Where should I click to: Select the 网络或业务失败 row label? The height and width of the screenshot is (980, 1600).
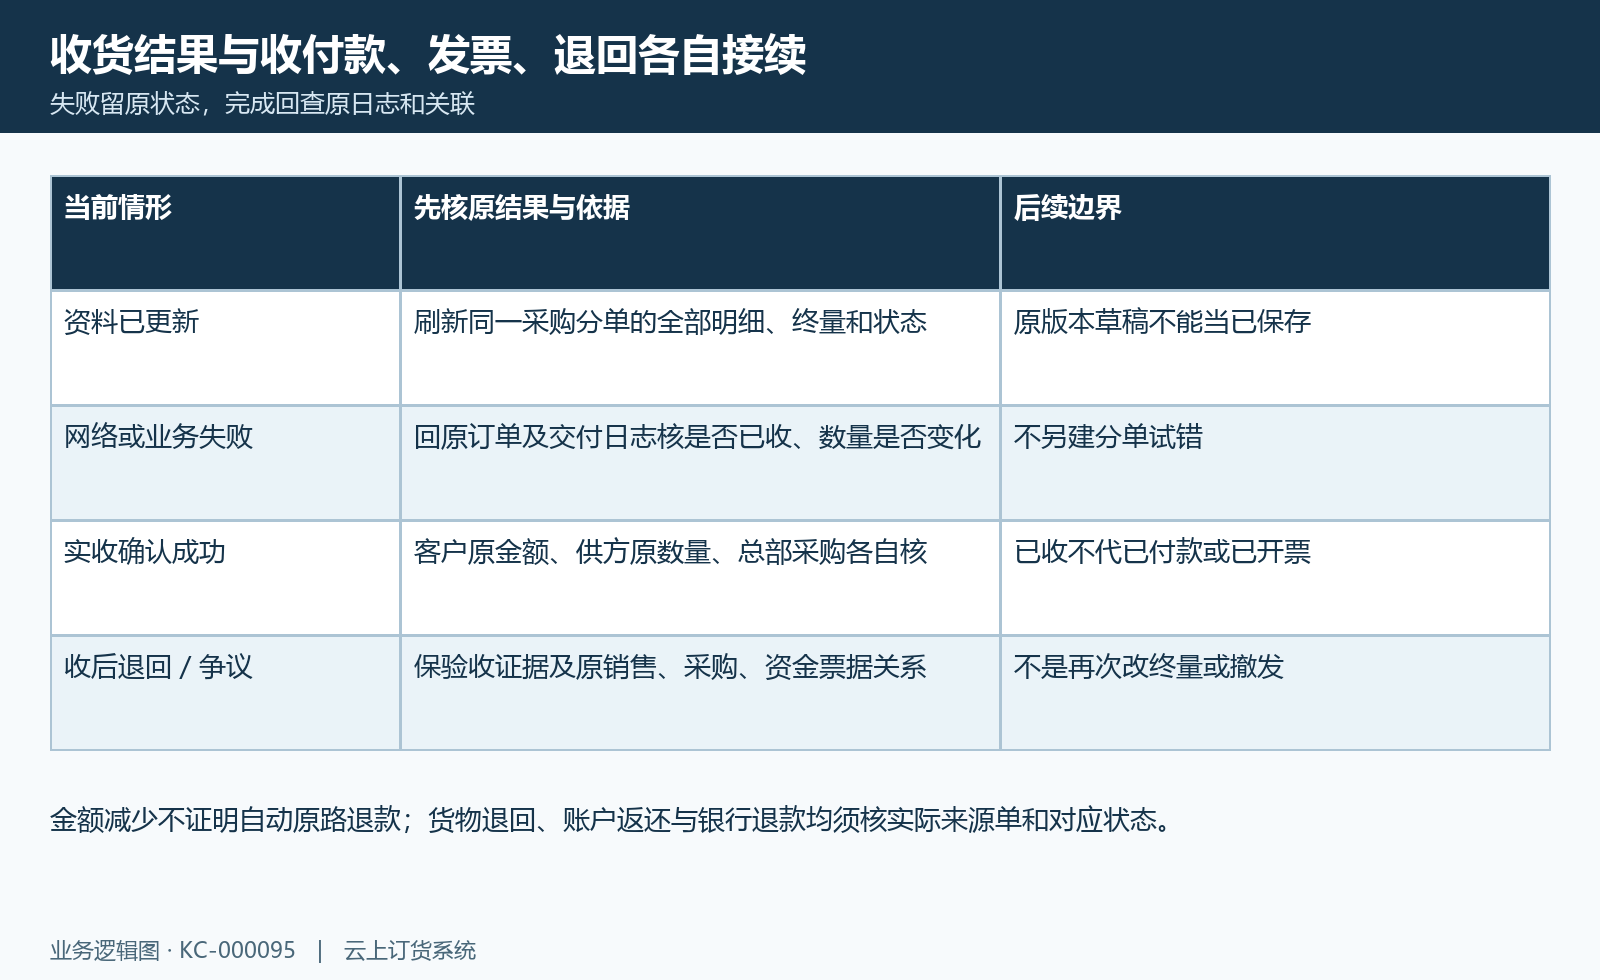225,463
